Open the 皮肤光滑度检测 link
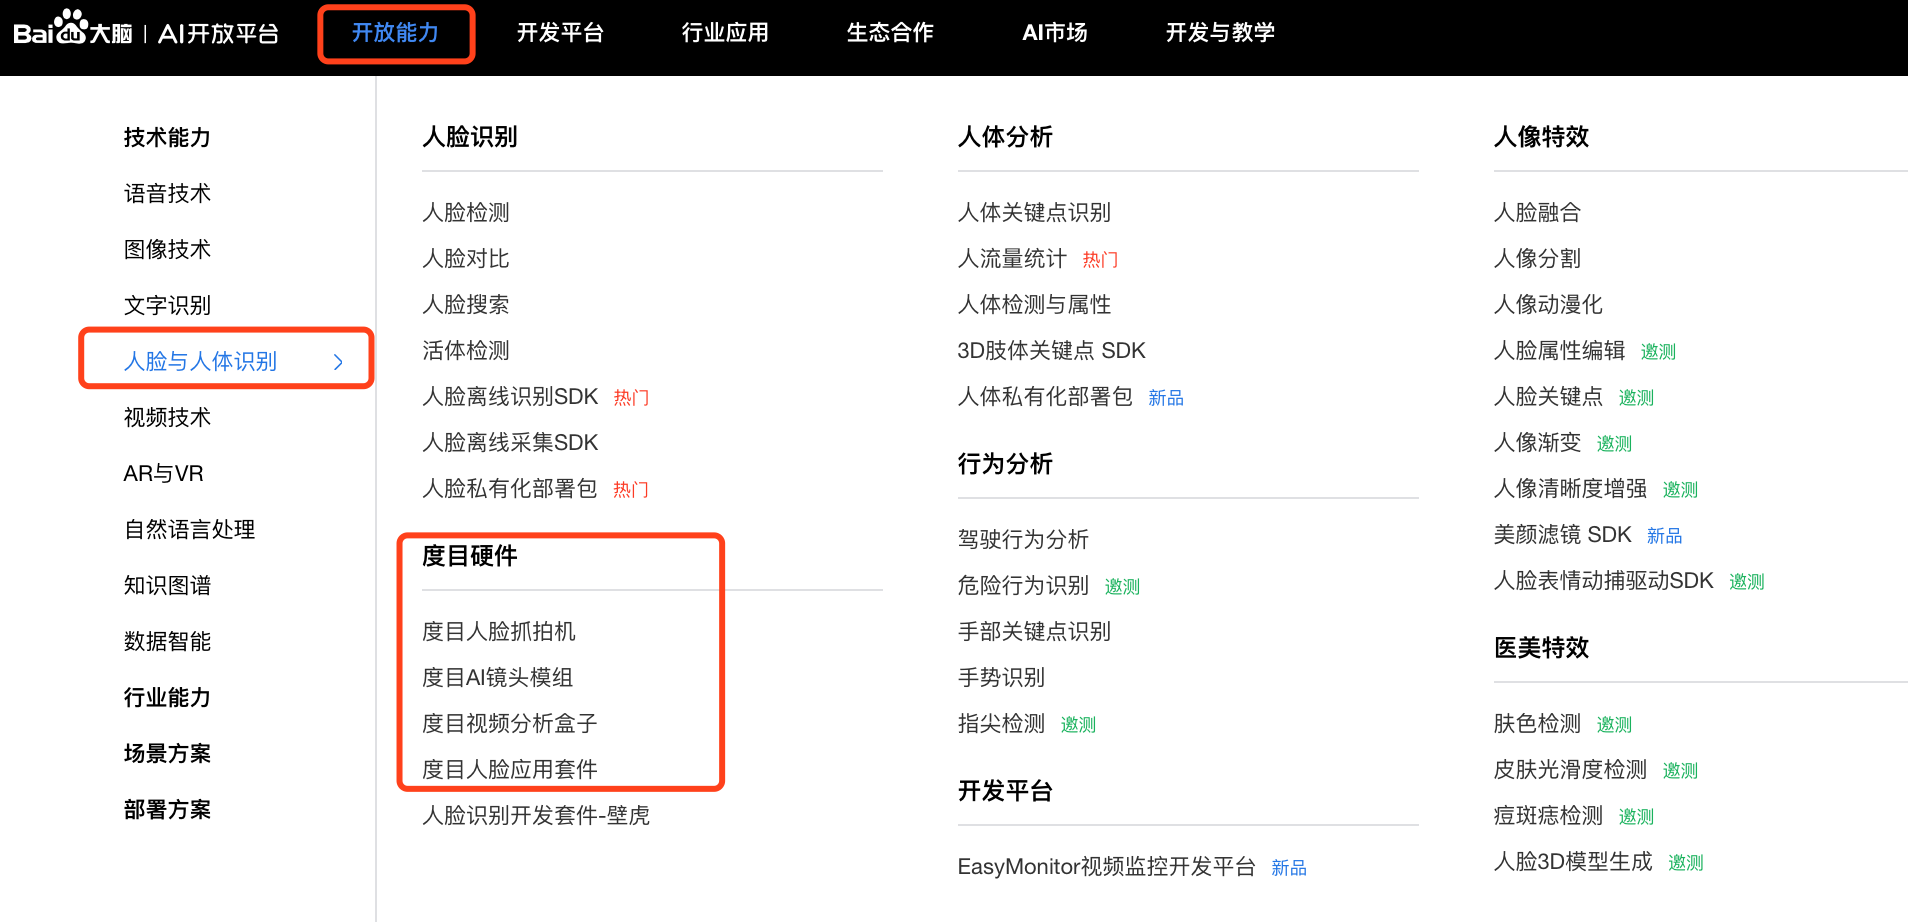 1570,769
